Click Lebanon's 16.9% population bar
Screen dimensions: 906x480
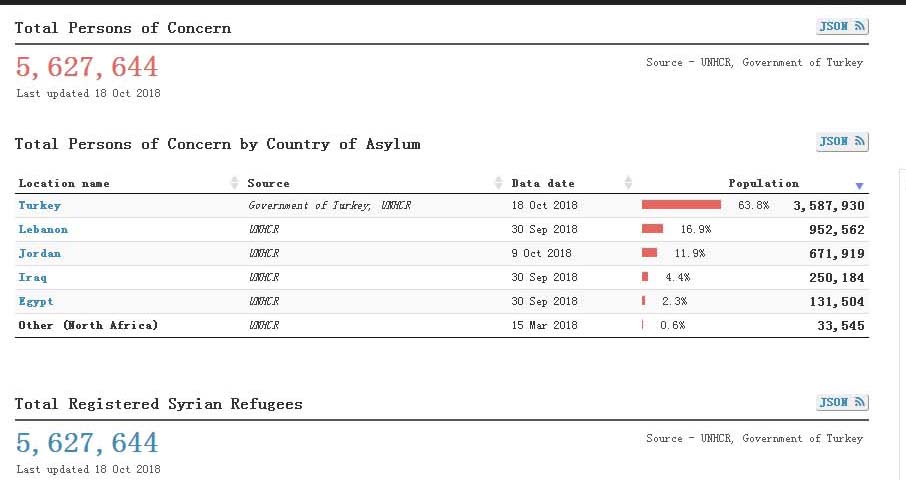652,229
